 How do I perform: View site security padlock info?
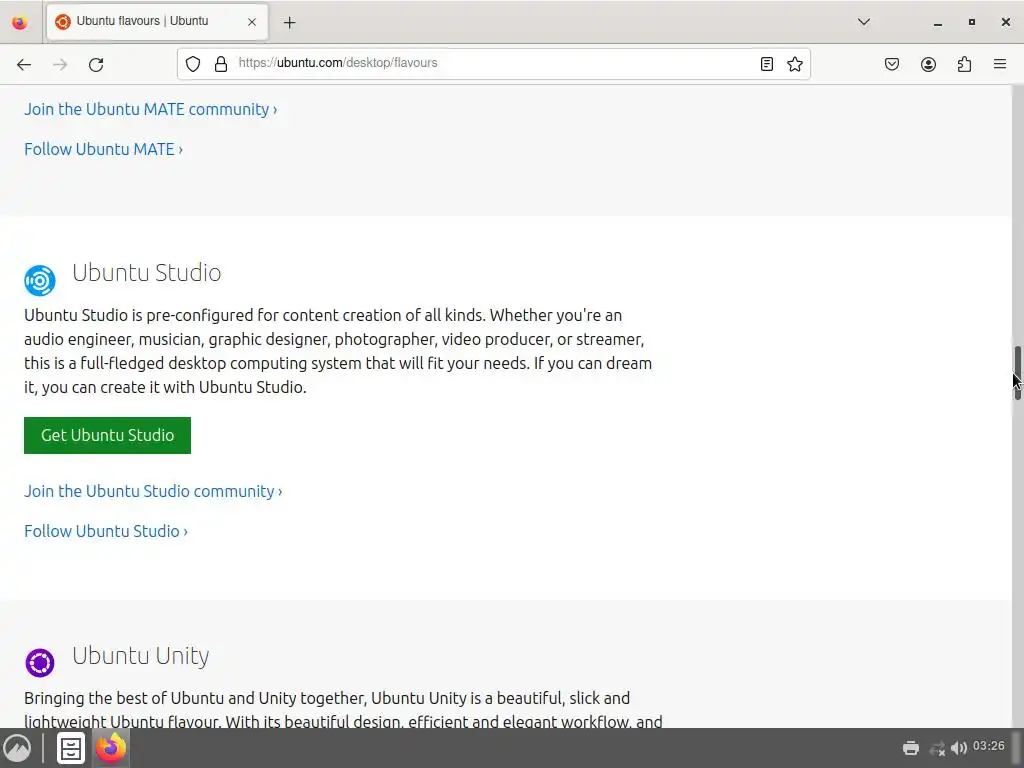coord(221,64)
